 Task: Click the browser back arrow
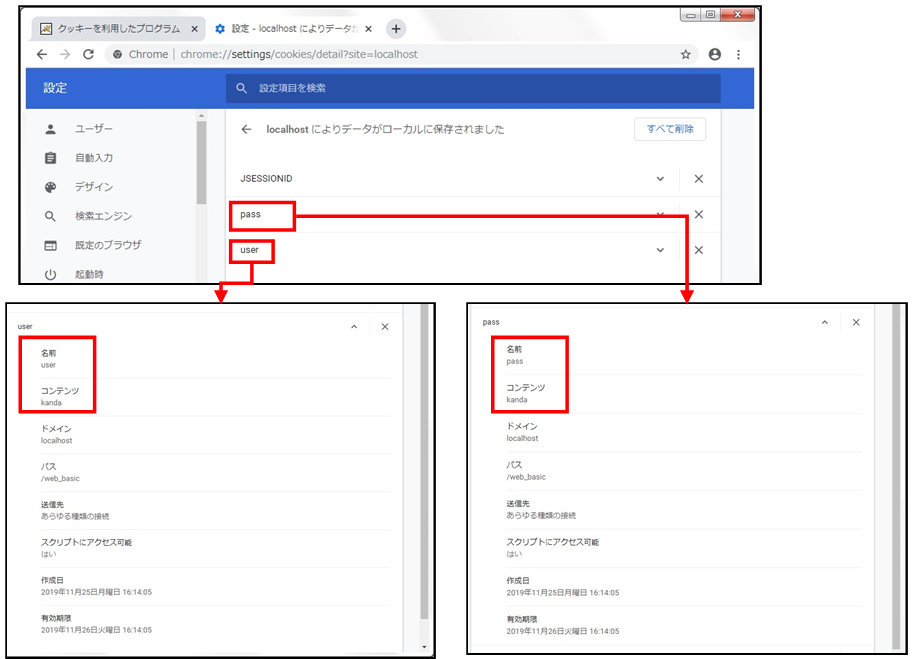(41, 54)
